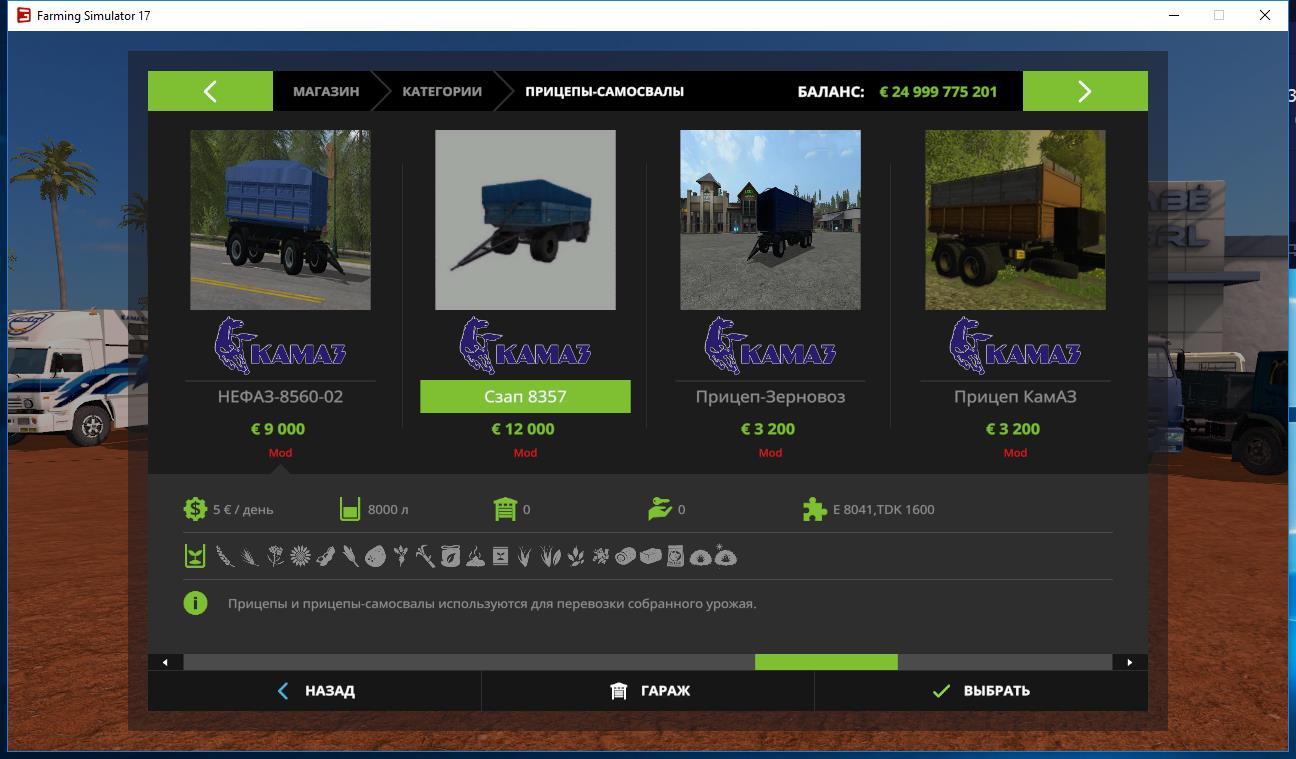Screen dimensions: 1296x759
Task: Select the Прицеп КамАЗ trailer thumbnail
Action: point(1015,220)
